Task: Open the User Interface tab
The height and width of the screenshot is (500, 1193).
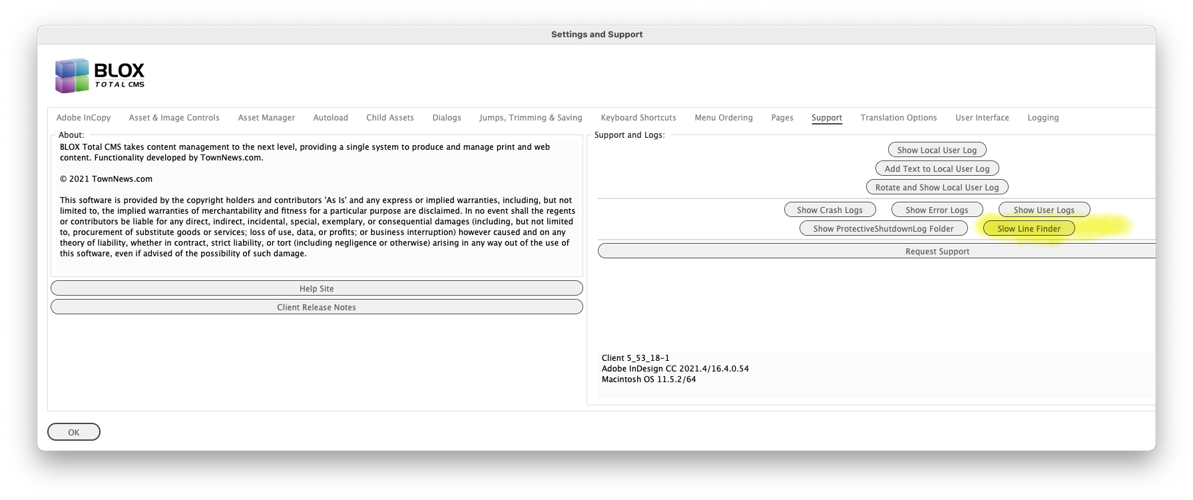Action: click(982, 118)
